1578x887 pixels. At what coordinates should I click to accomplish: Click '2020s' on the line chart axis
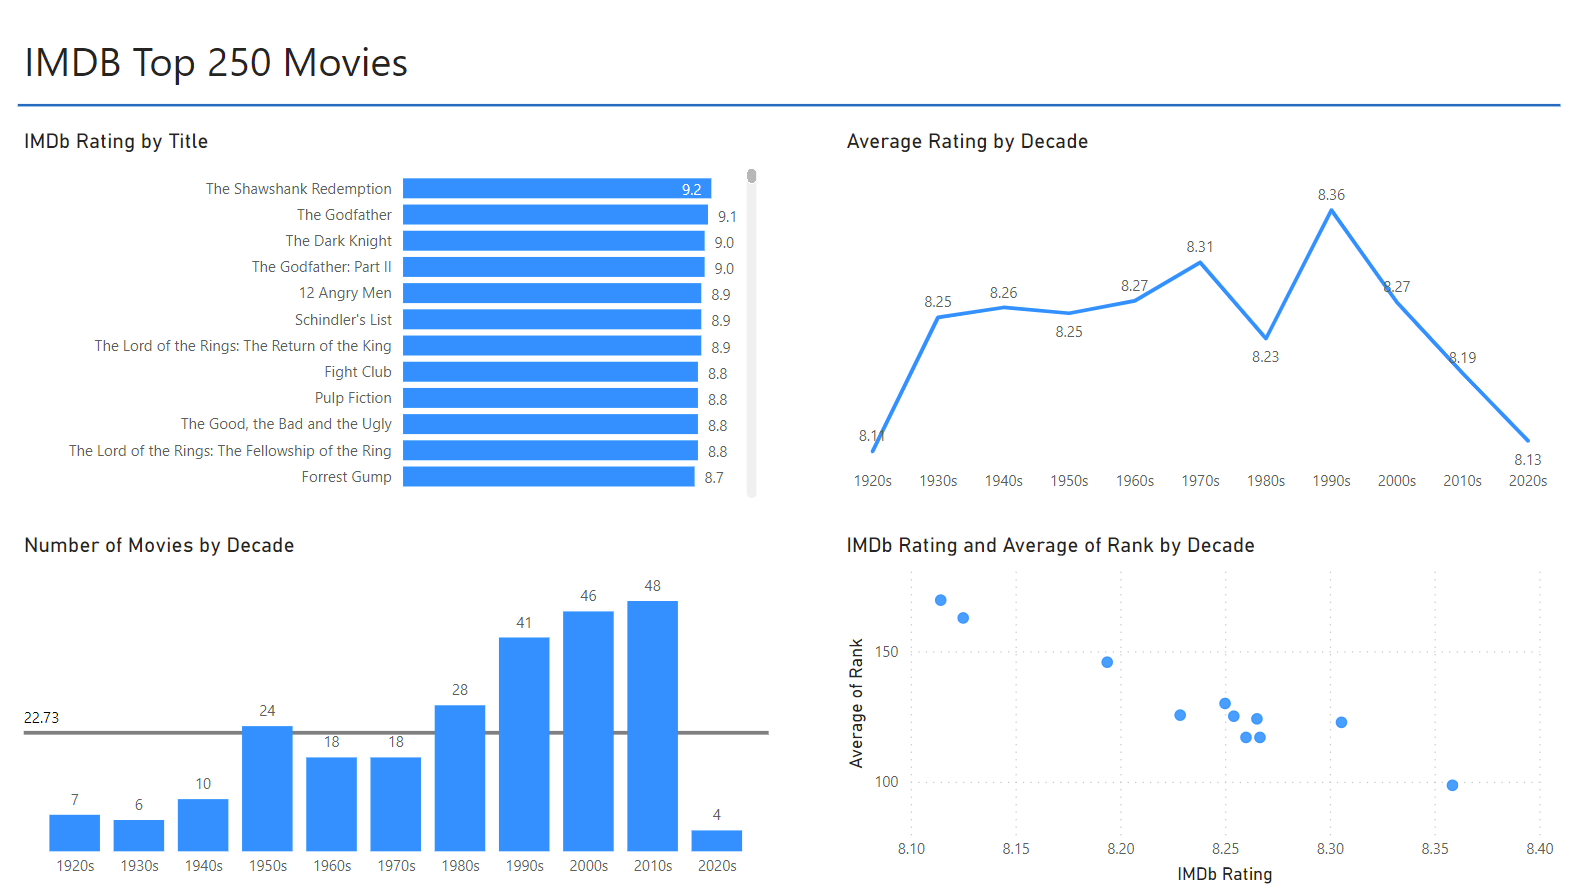coord(1528,481)
